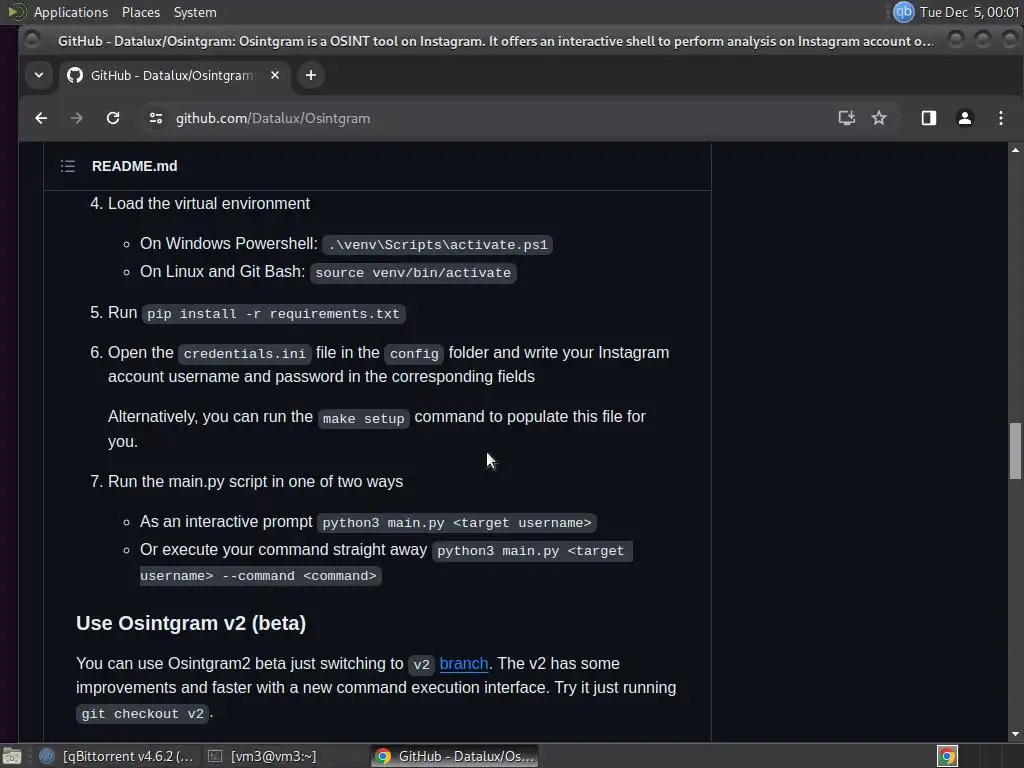The image size is (1024, 768).
Task: Click the install app icon in address bar
Action: point(846,118)
